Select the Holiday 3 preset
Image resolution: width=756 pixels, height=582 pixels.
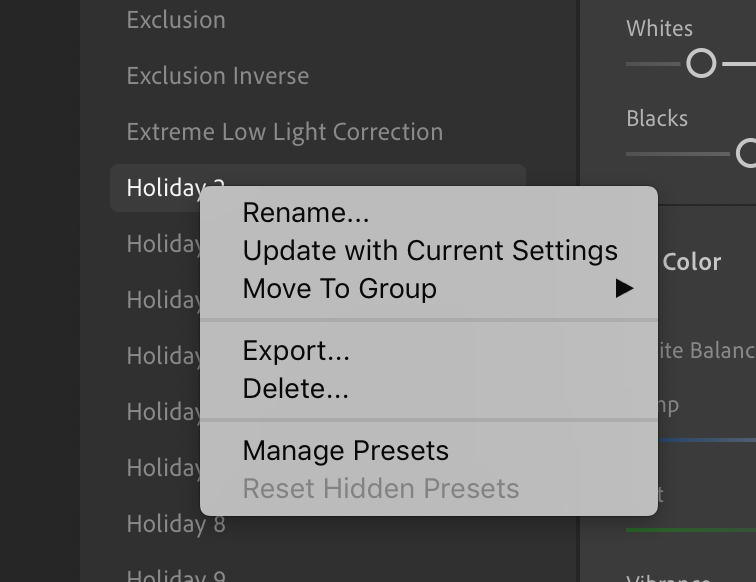point(162,244)
